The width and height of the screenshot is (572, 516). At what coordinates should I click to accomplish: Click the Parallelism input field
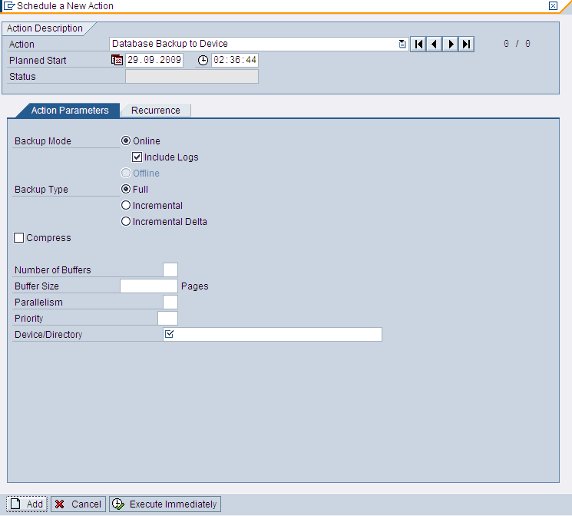[x=170, y=302]
